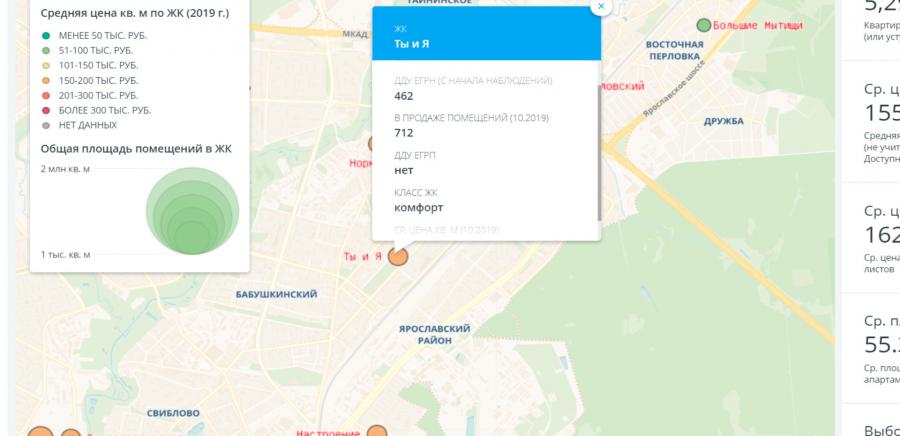The height and width of the screenshot is (436, 900).
Task: Click the Ты и Я orange map marker
Action: 398,256
